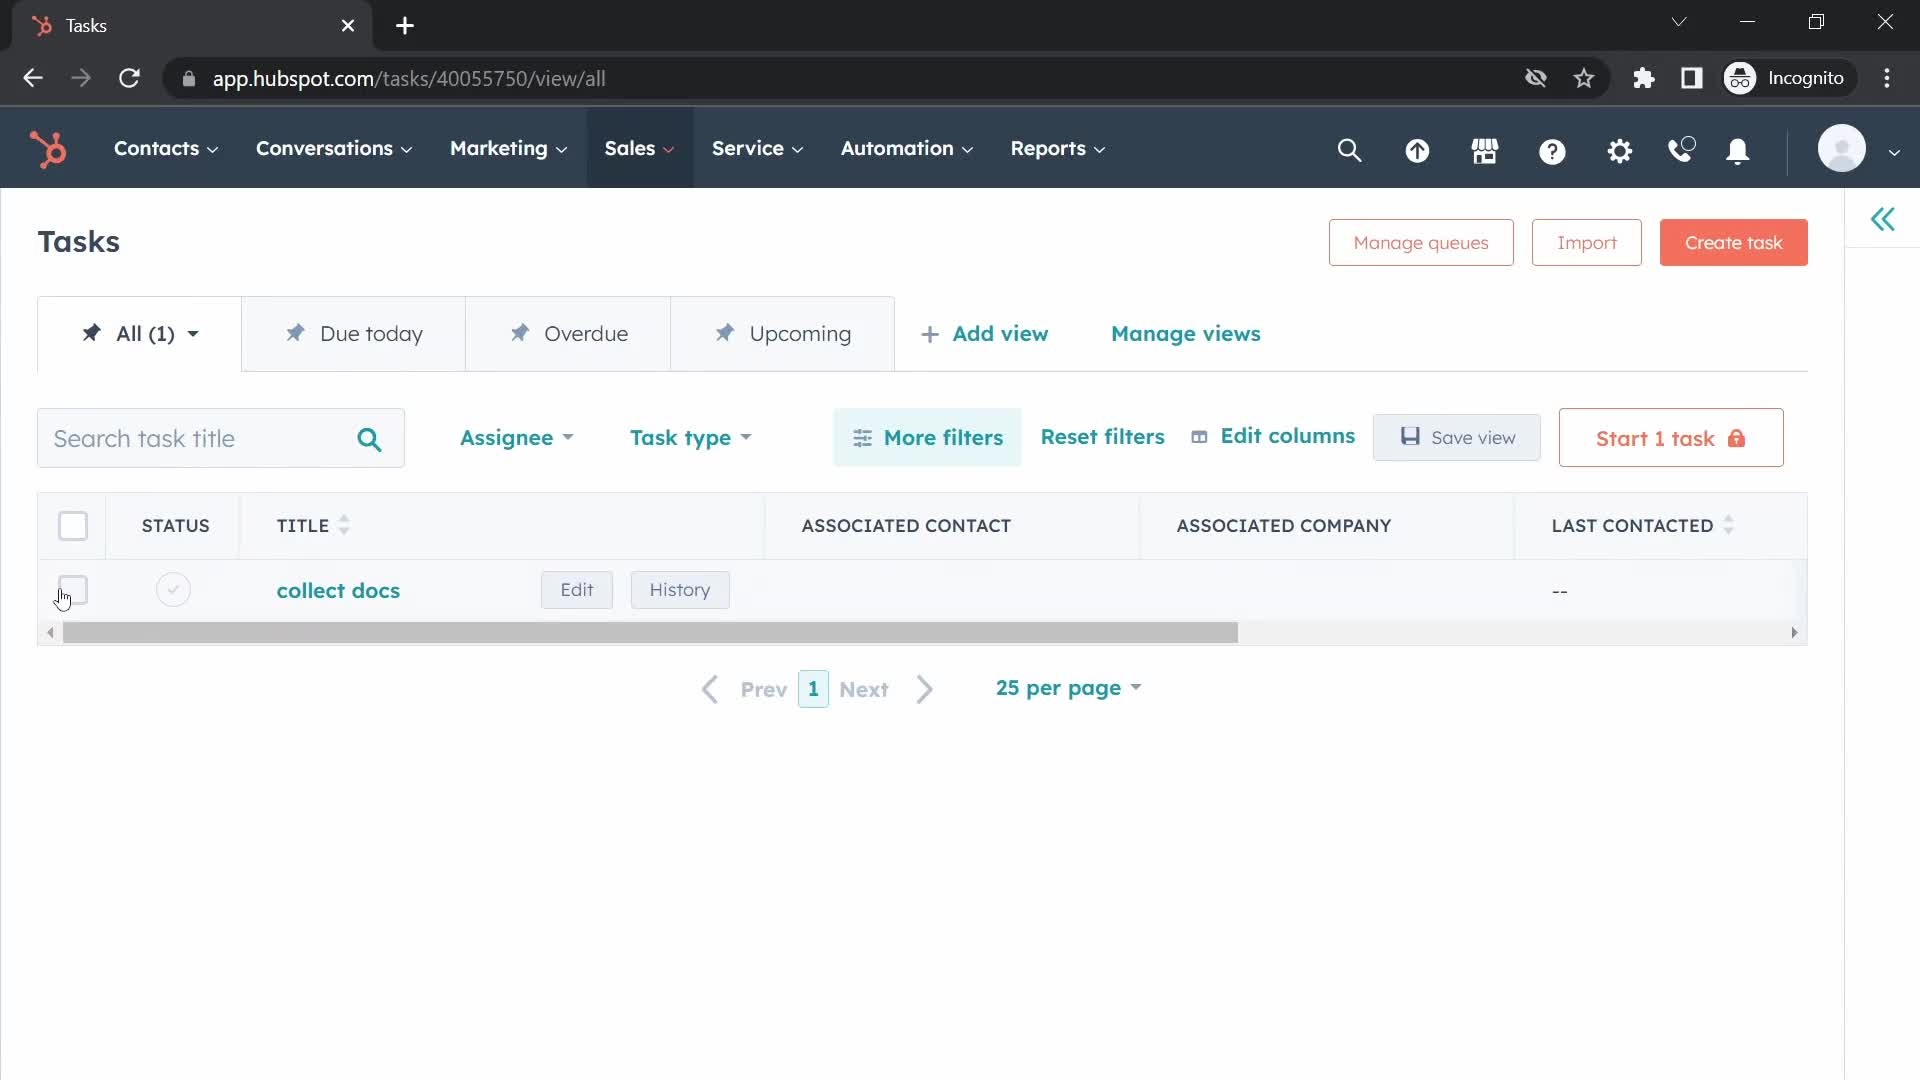Expand the Marketing menu
The height and width of the screenshot is (1080, 1920).
point(508,149)
